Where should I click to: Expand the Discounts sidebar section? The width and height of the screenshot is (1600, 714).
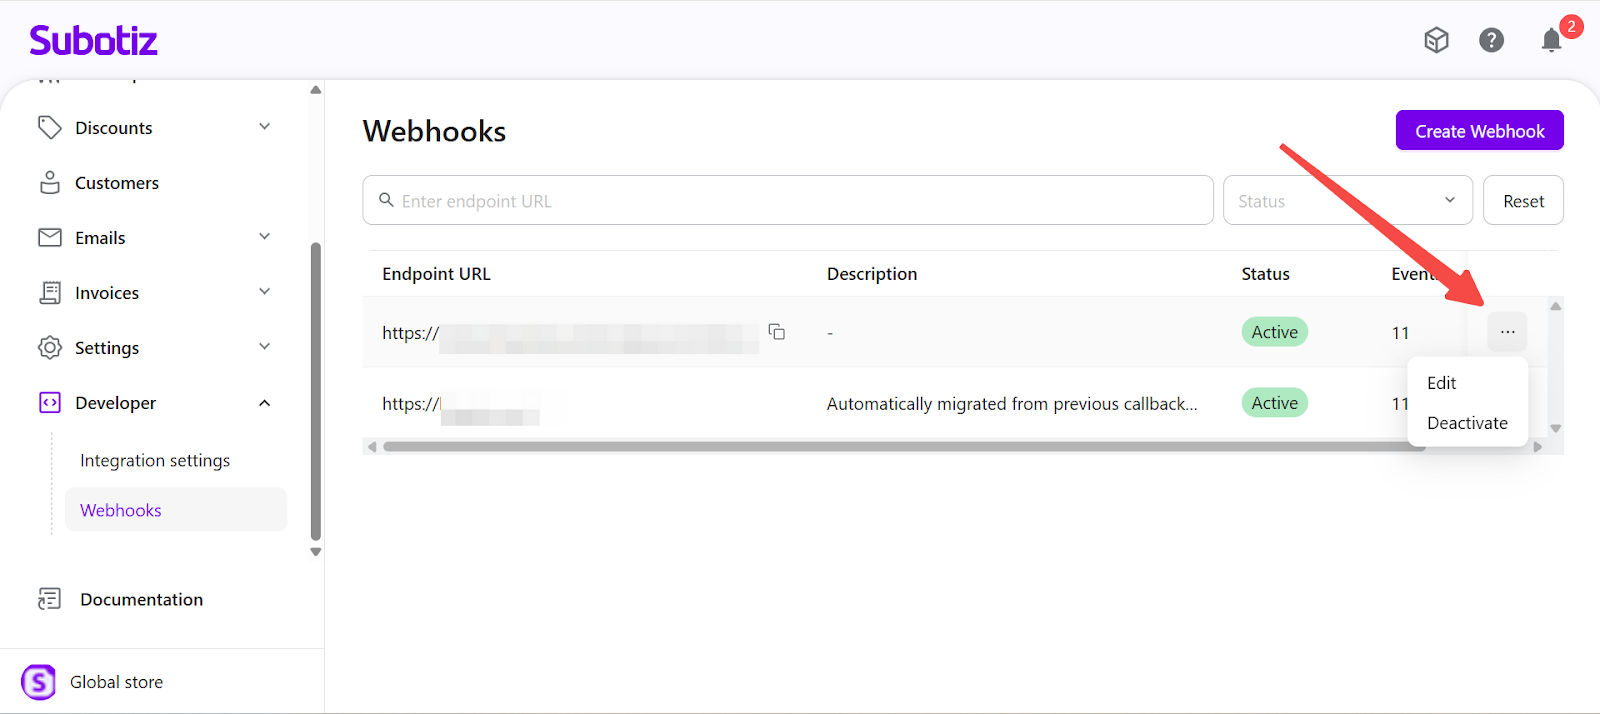[x=264, y=127]
